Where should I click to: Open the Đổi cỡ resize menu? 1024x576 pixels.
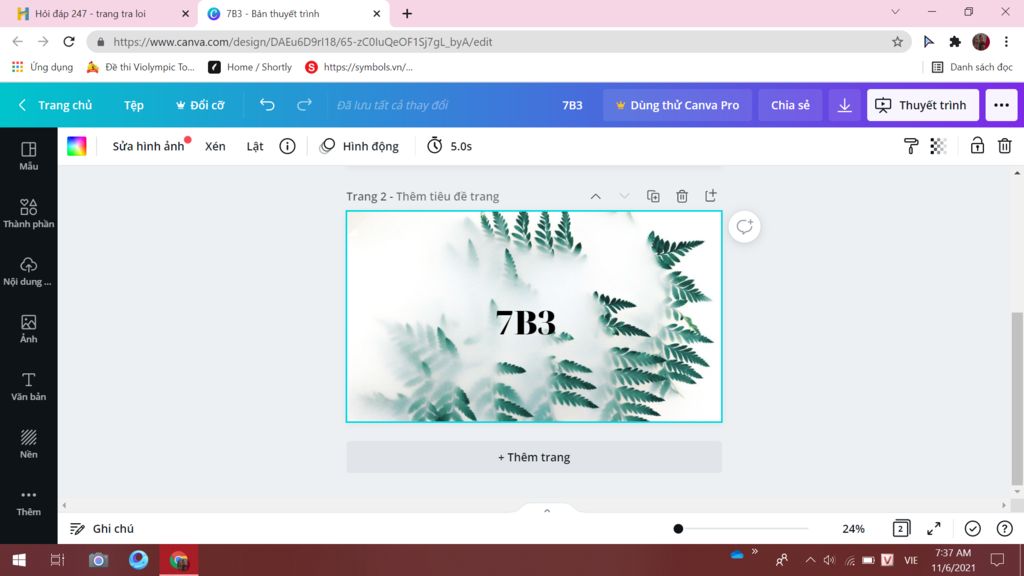pyautogui.click(x=200, y=105)
